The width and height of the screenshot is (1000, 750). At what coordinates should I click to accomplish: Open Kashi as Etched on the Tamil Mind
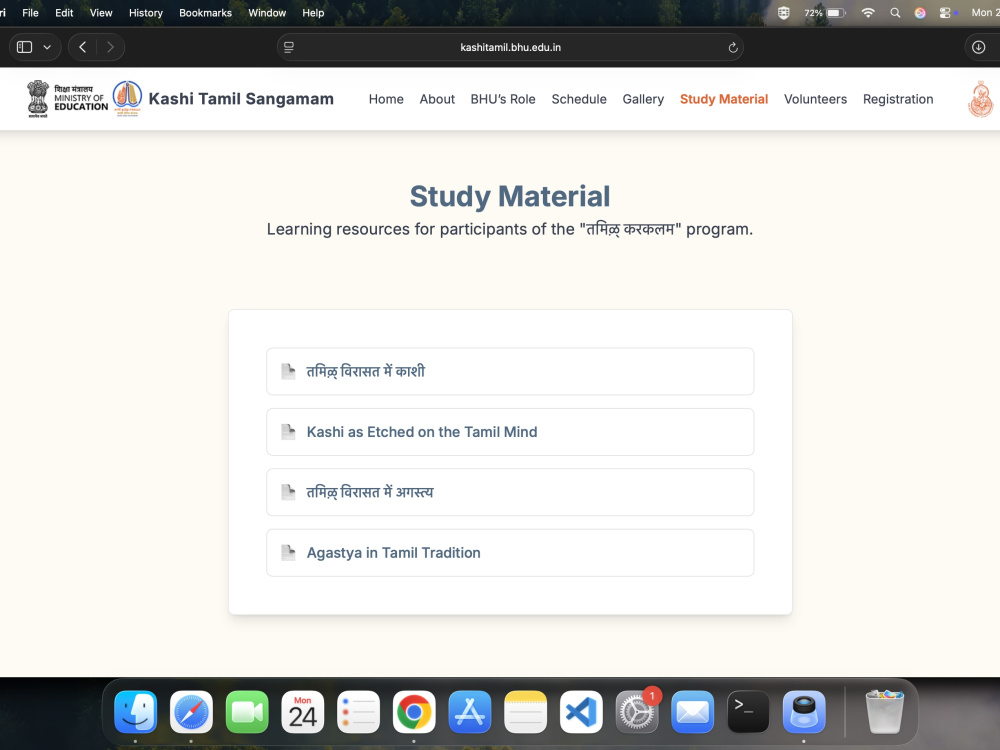point(510,432)
